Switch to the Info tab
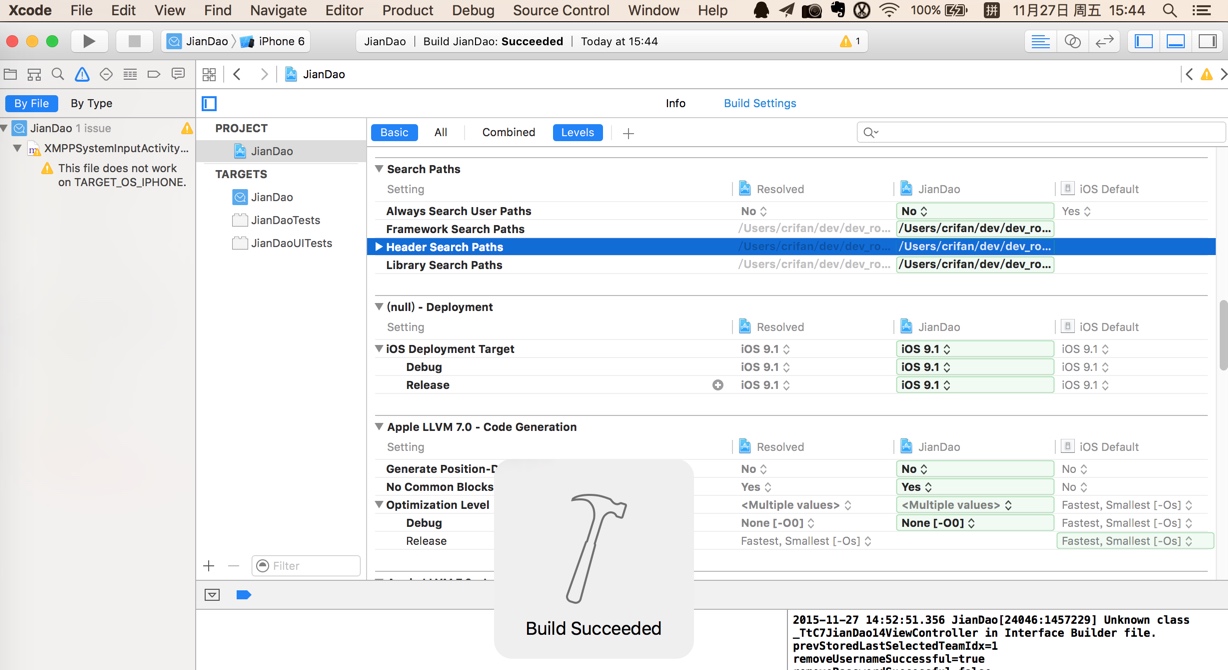 [x=675, y=102]
